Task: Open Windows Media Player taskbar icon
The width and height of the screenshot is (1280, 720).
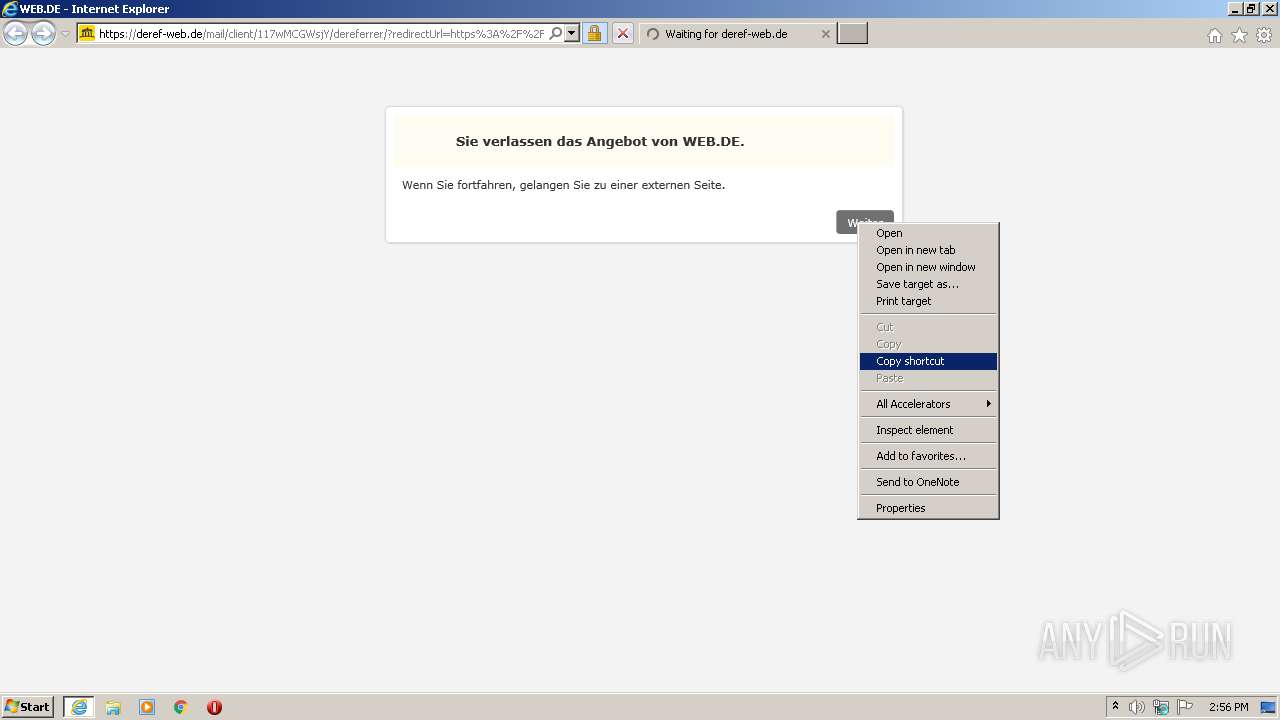Action: 147,707
